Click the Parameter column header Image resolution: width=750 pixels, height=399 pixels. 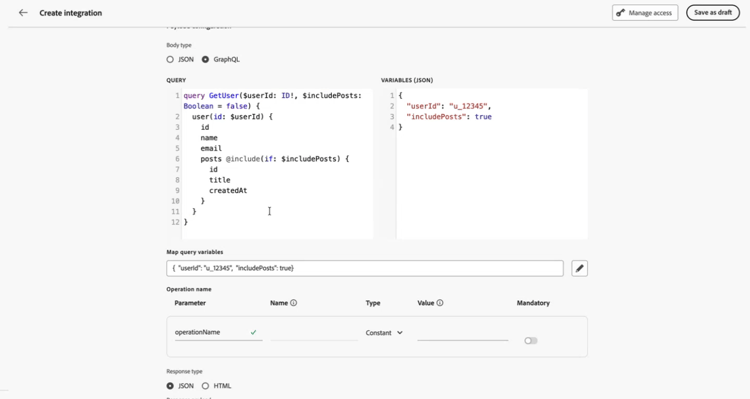(x=190, y=303)
